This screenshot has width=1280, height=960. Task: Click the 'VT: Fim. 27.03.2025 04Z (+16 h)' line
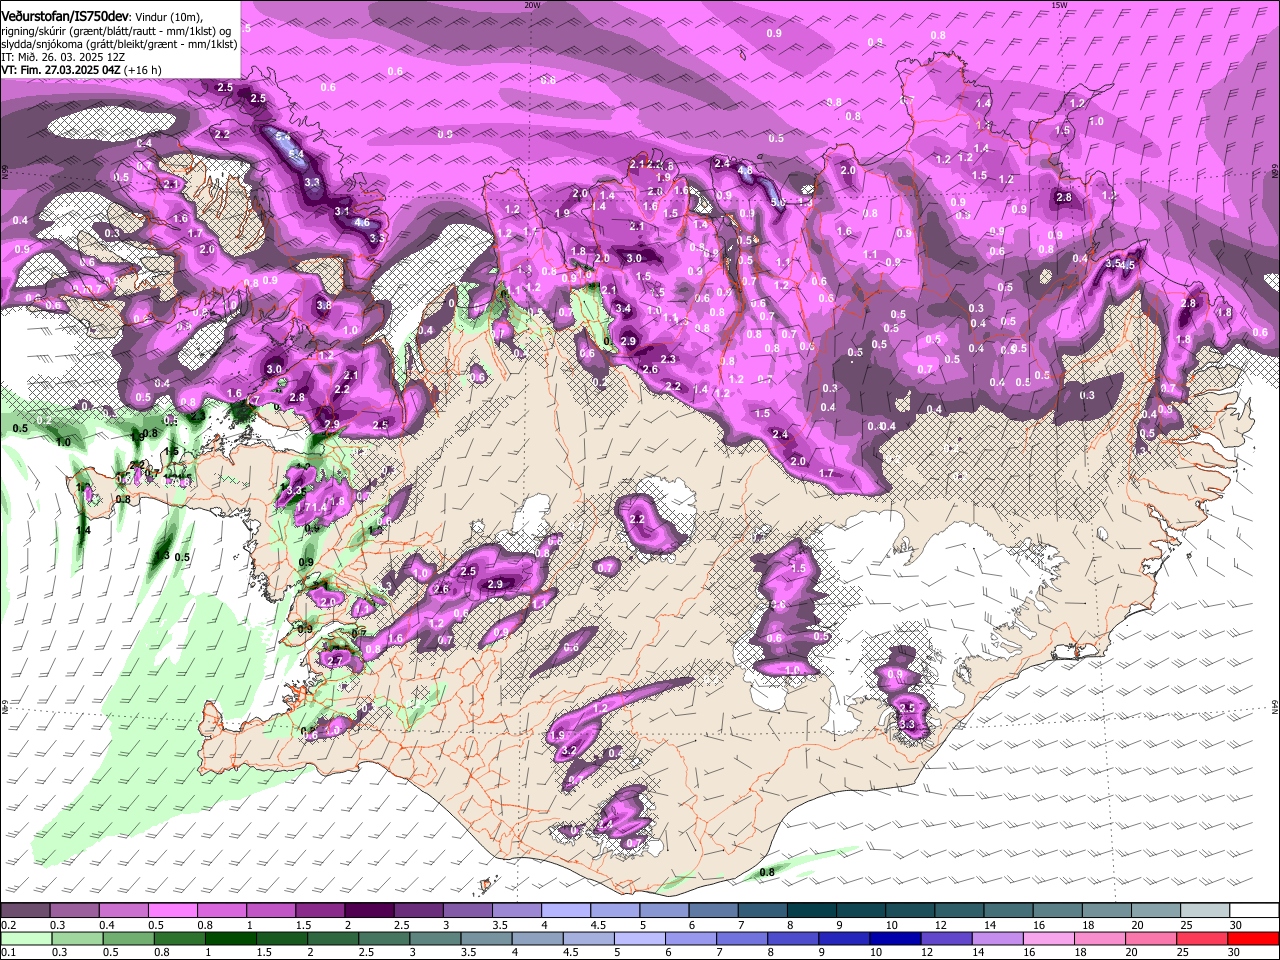click(x=81, y=70)
